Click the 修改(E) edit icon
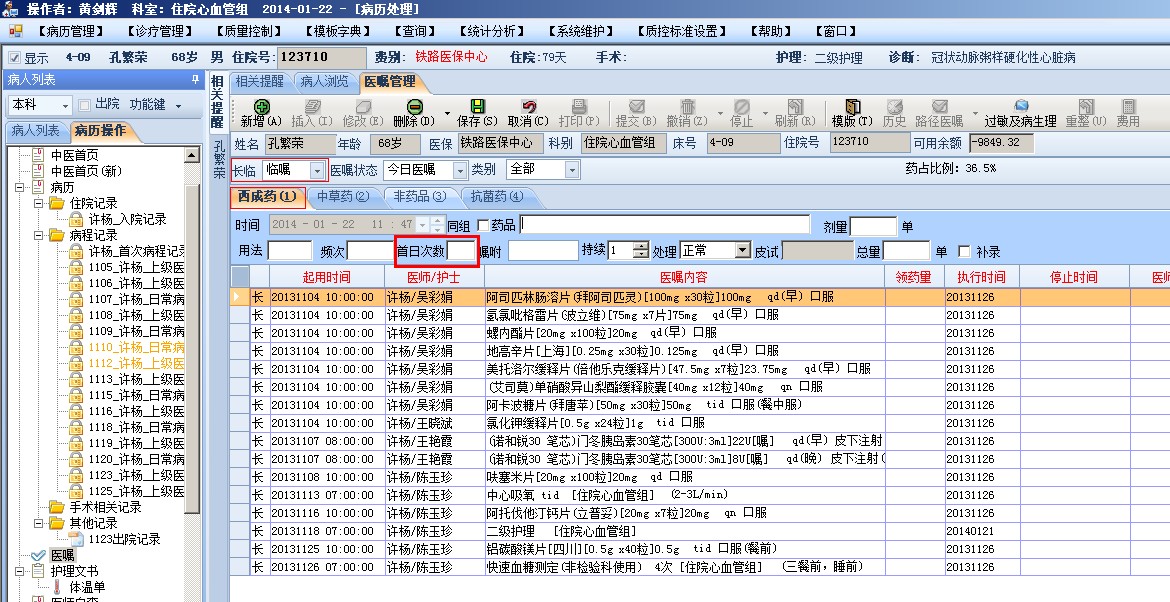1170x602 pixels. coord(363,107)
